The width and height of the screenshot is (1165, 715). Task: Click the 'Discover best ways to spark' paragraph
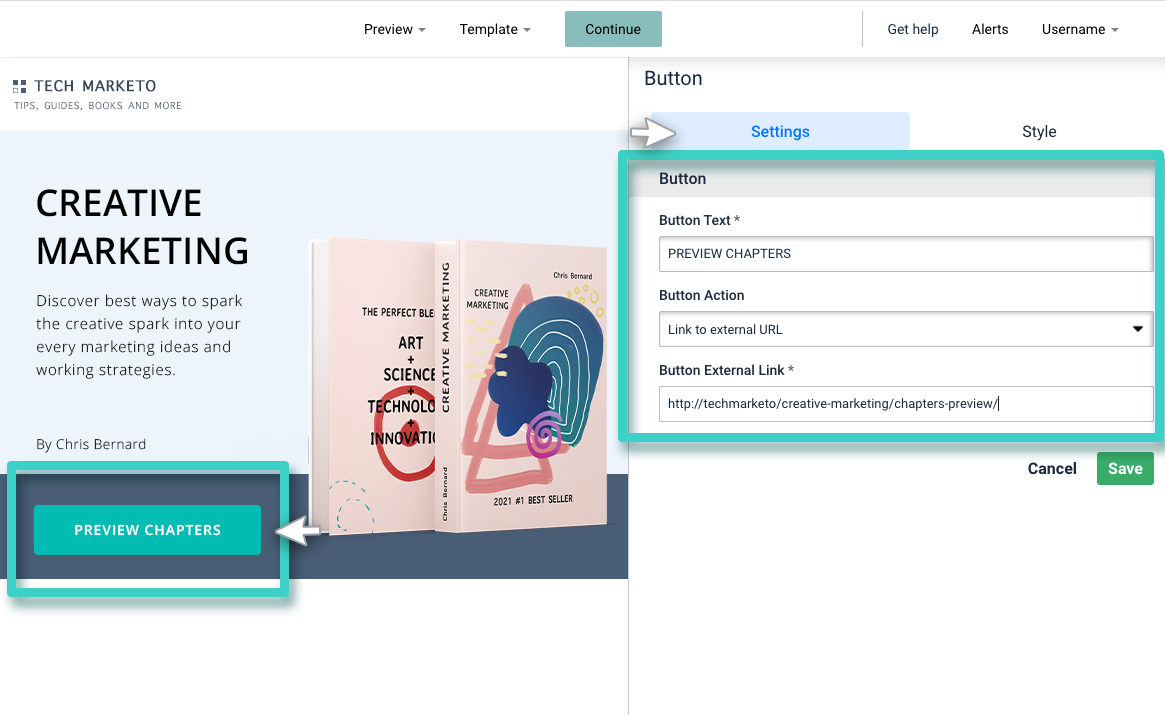click(x=139, y=335)
